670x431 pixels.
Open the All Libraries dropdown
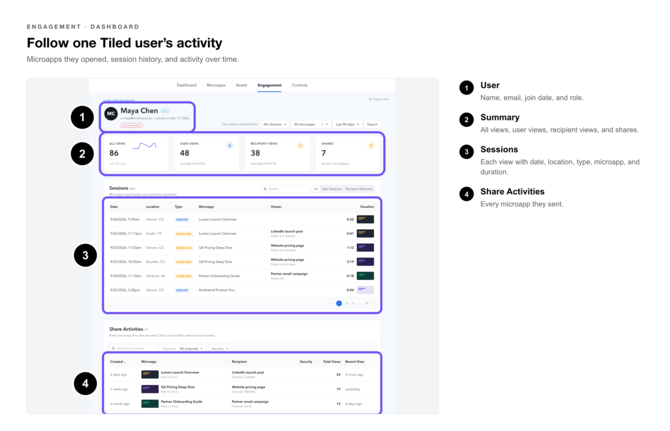coord(274,124)
